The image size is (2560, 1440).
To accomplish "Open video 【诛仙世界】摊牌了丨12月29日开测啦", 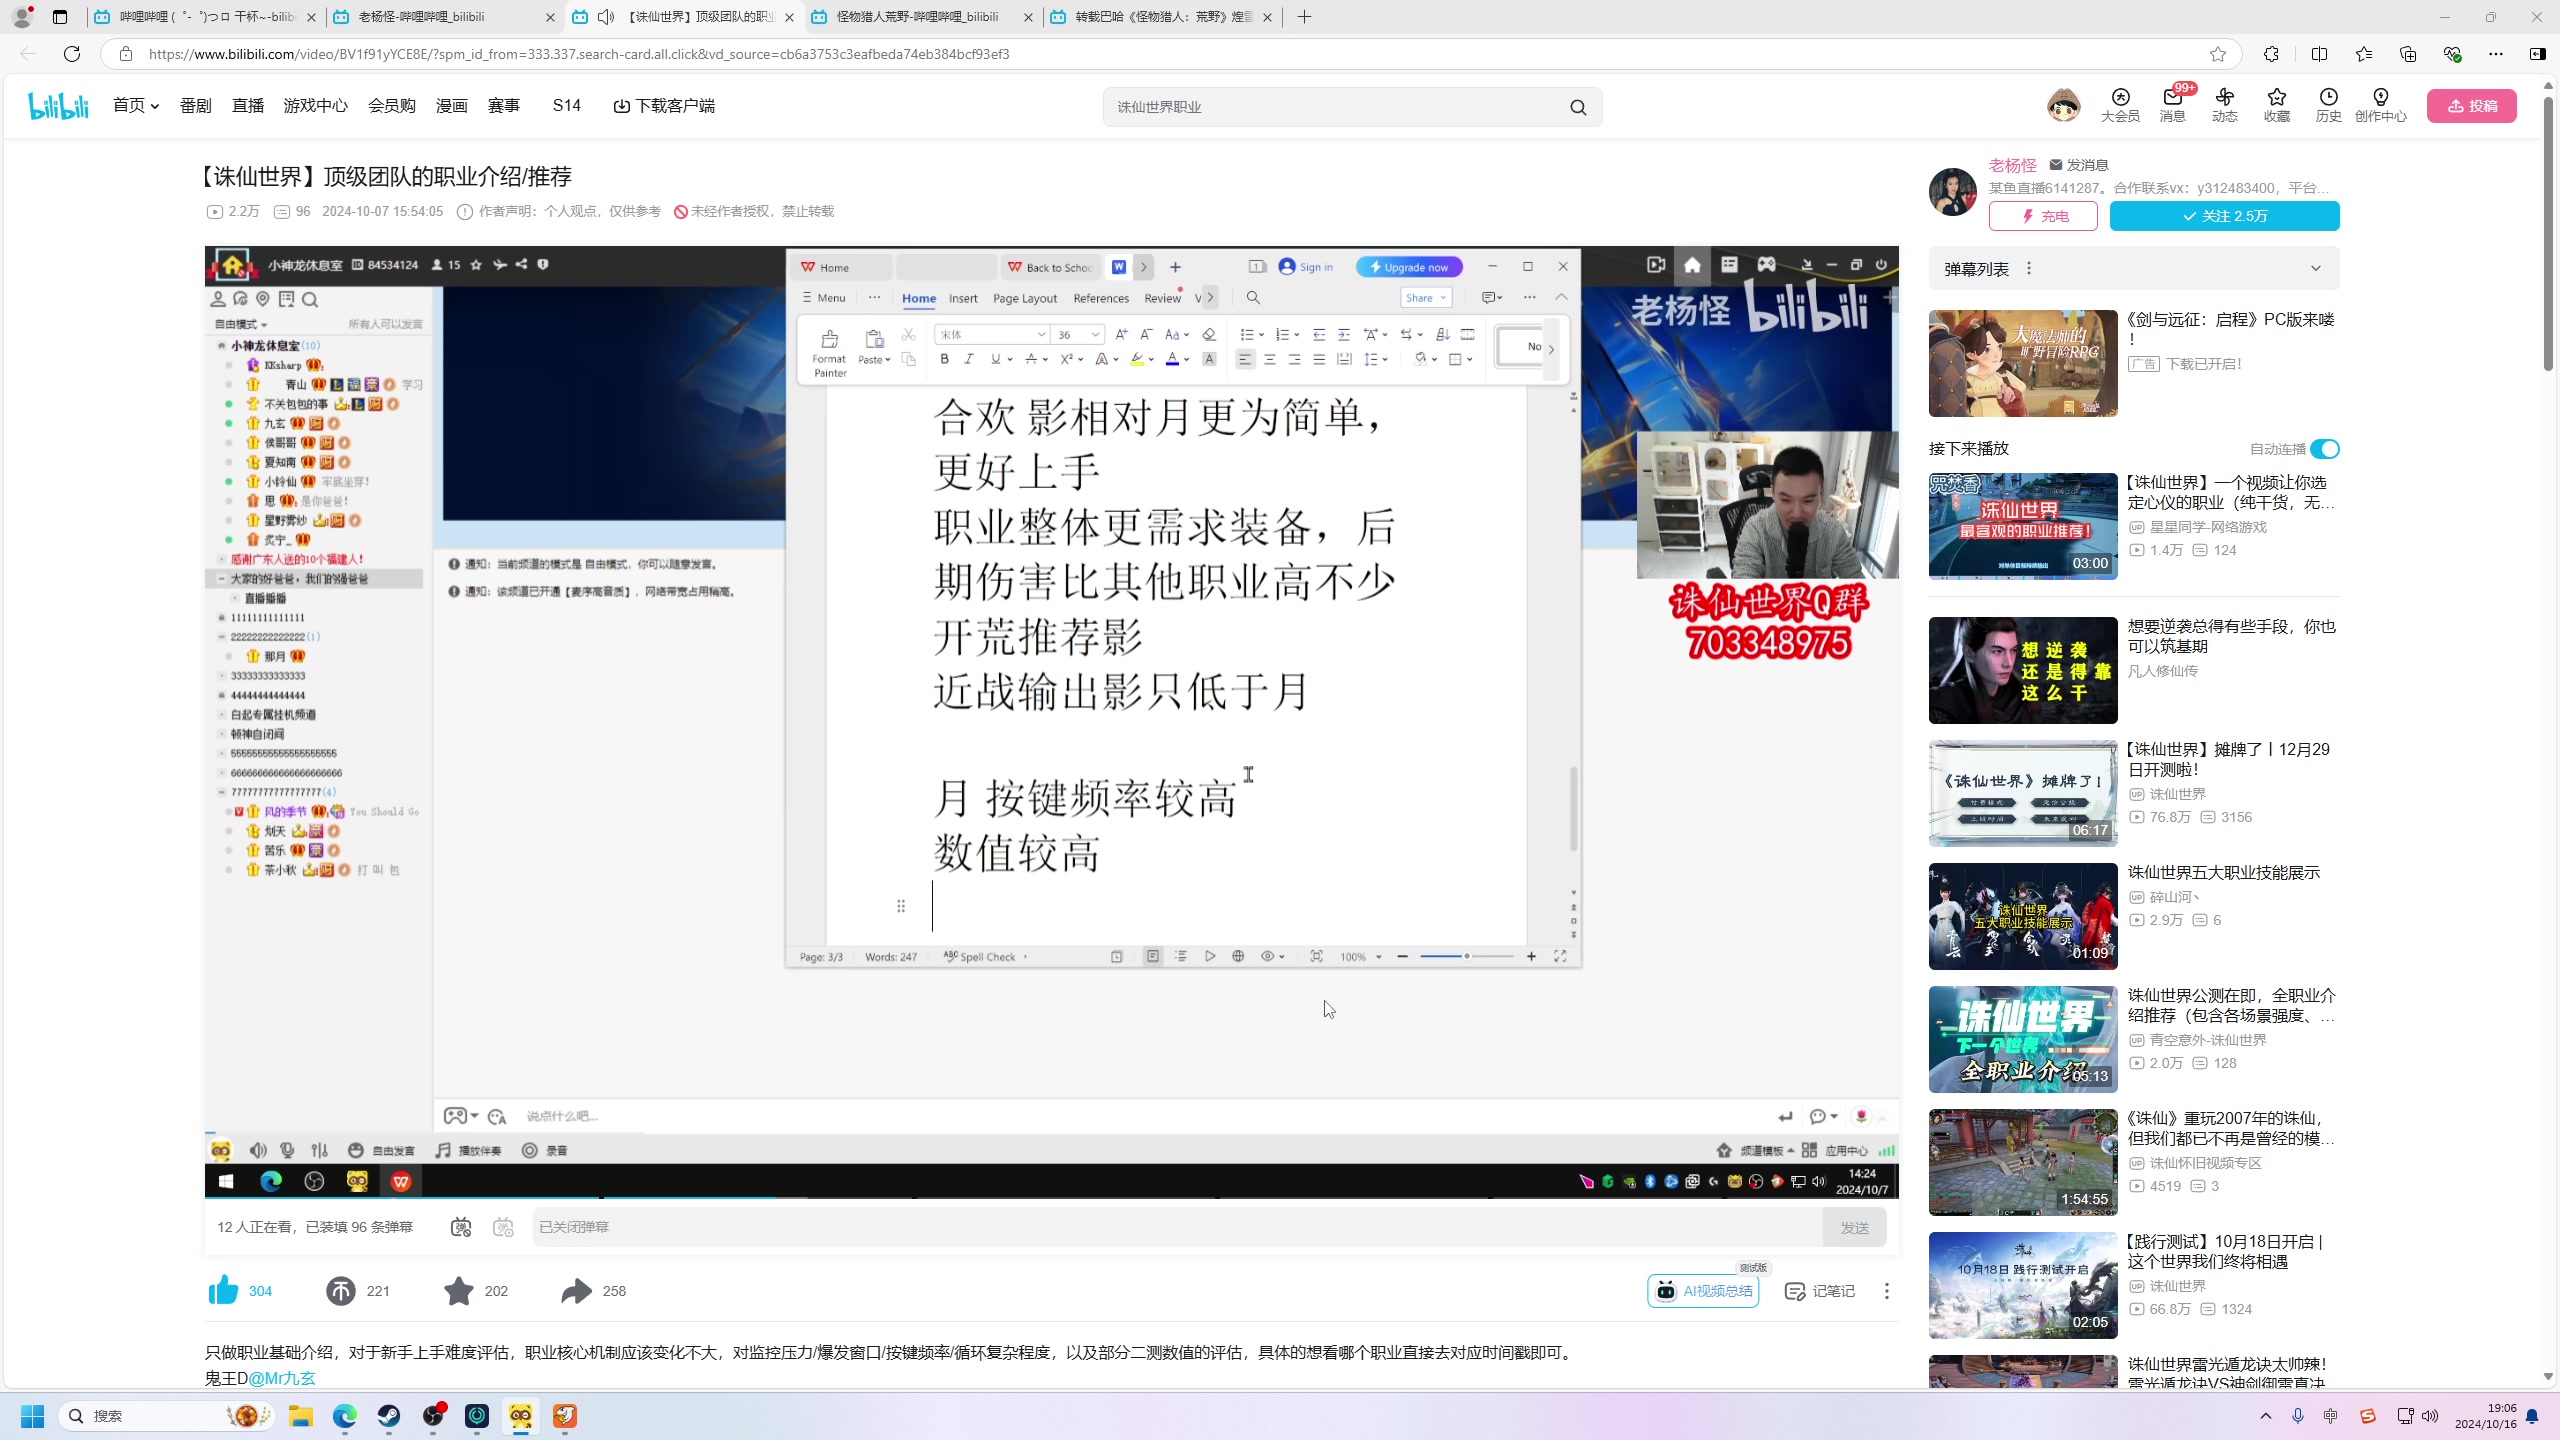I will coord(2228,759).
